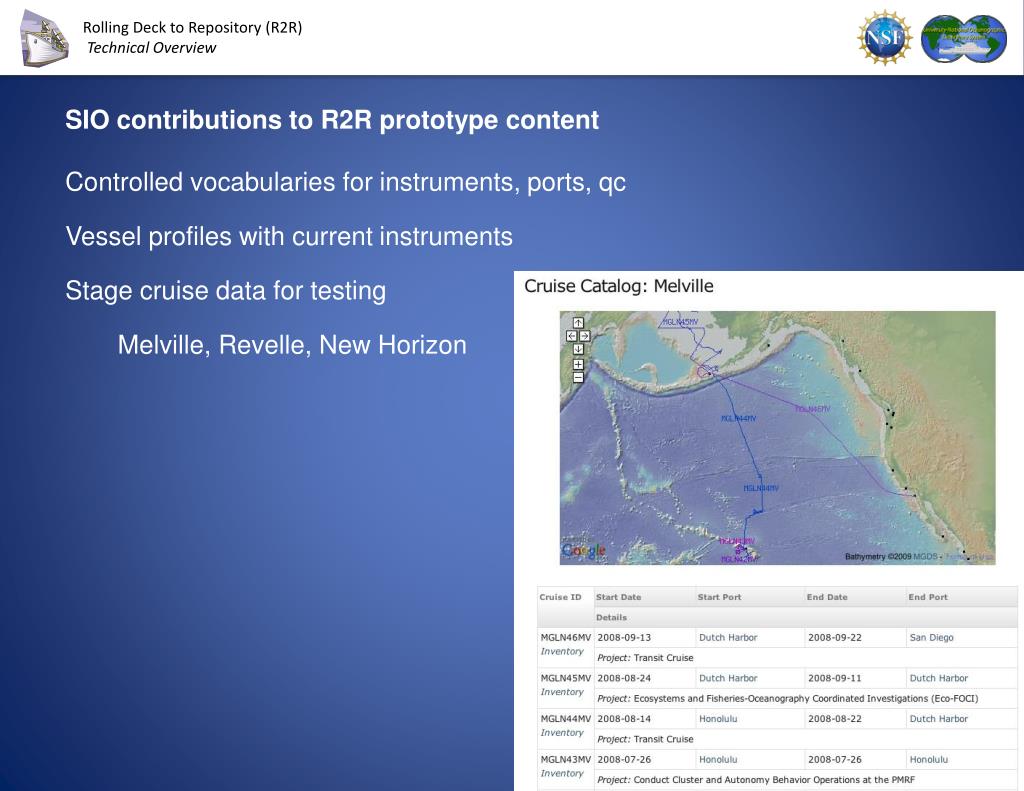Open Inventory for cruise MGLN45MV

click(x=562, y=692)
